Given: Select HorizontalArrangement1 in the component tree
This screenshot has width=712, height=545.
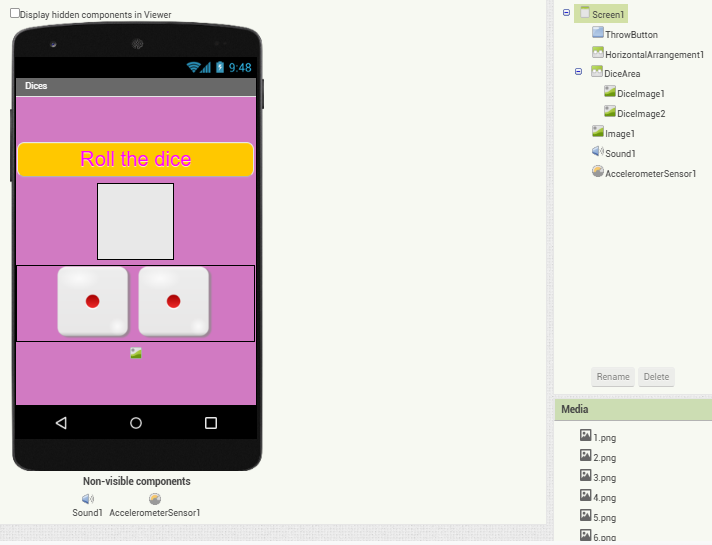Looking at the screenshot, I should [654, 54].
